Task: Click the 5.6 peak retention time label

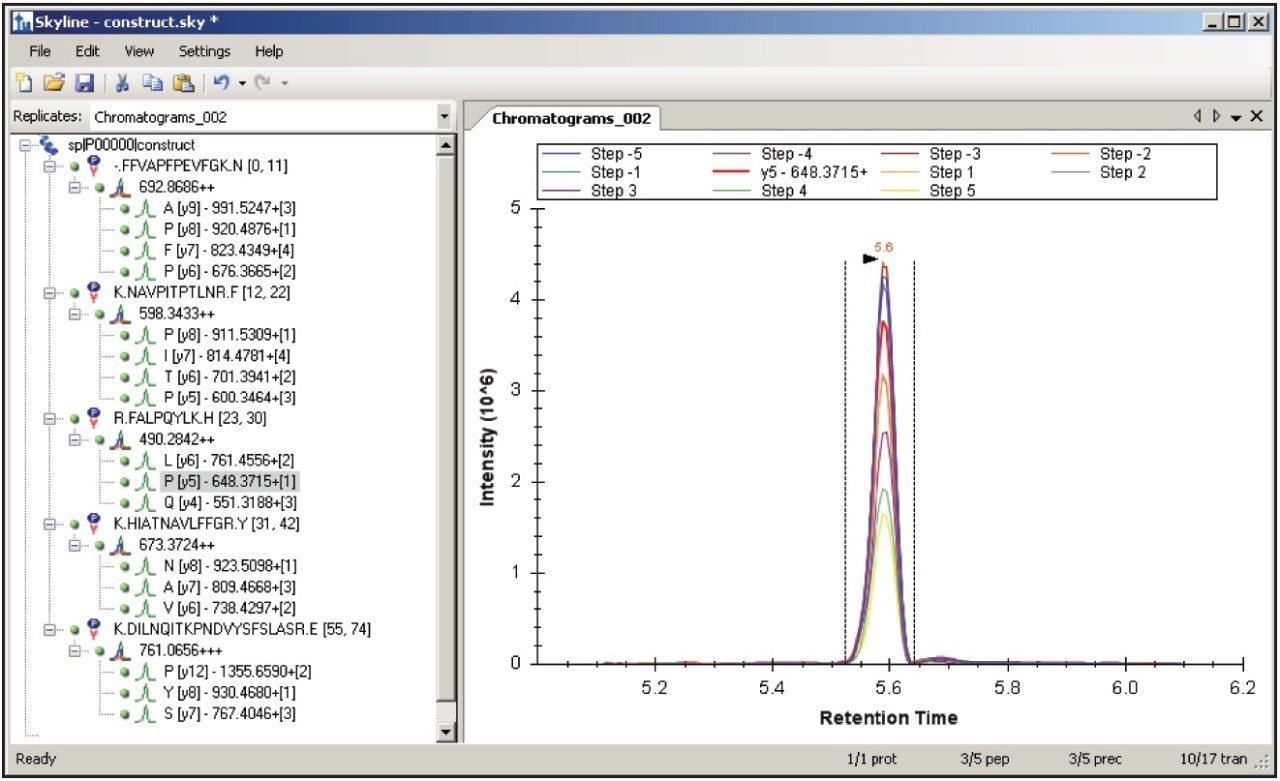Action: pyautogui.click(x=883, y=246)
